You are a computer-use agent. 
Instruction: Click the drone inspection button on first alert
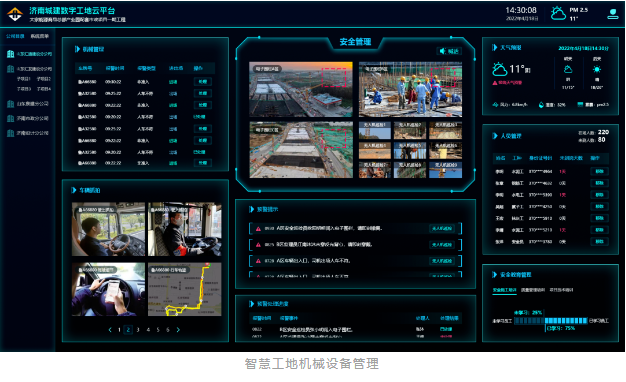(441, 229)
